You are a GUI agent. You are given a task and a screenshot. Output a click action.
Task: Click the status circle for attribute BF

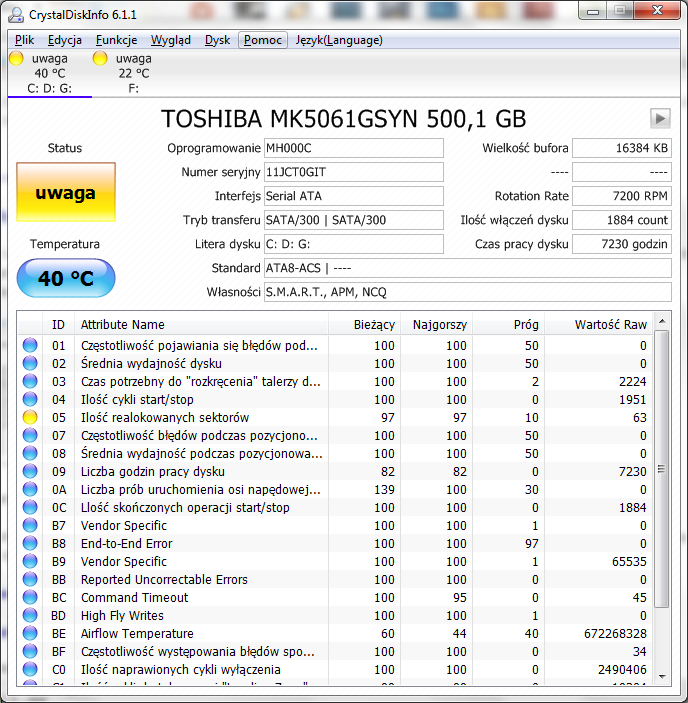[x=30, y=651]
